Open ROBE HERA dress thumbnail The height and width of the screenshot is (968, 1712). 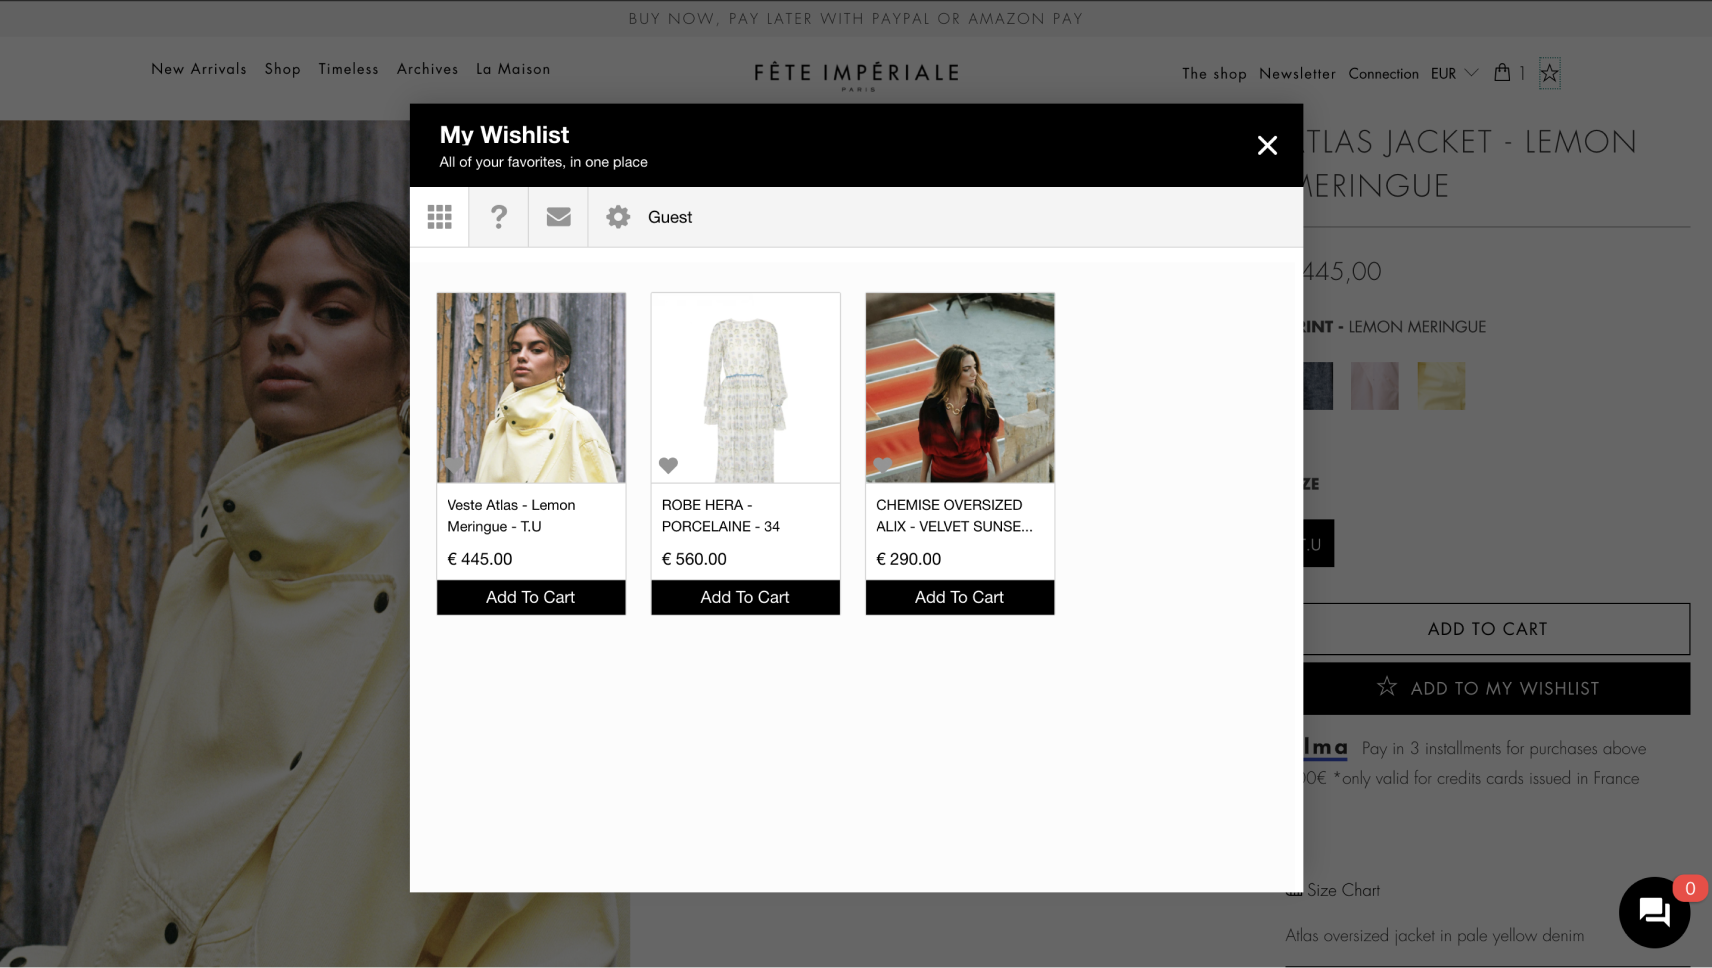pyautogui.click(x=745, y=388)
